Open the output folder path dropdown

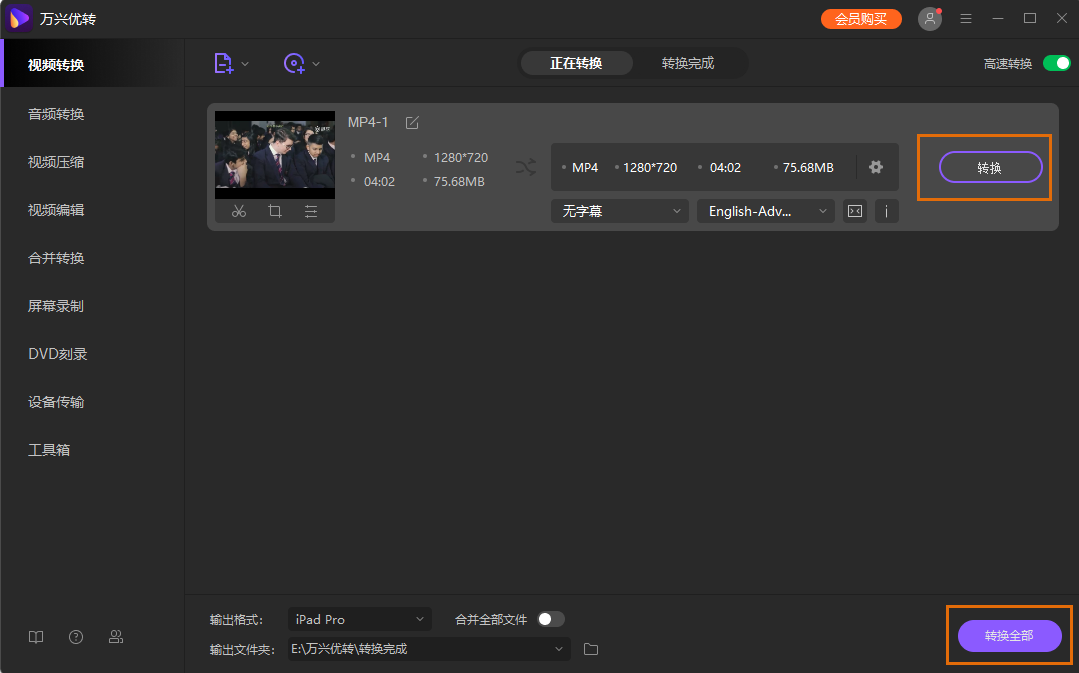(429, 649)
